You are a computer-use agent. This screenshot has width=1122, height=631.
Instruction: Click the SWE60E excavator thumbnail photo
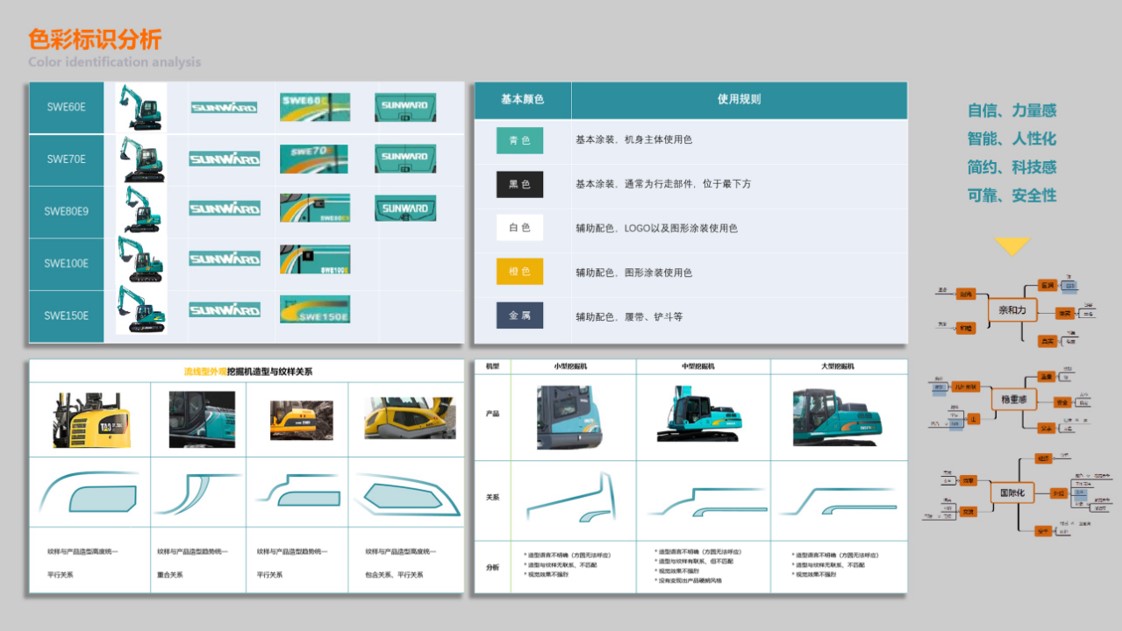coord(143,109)
